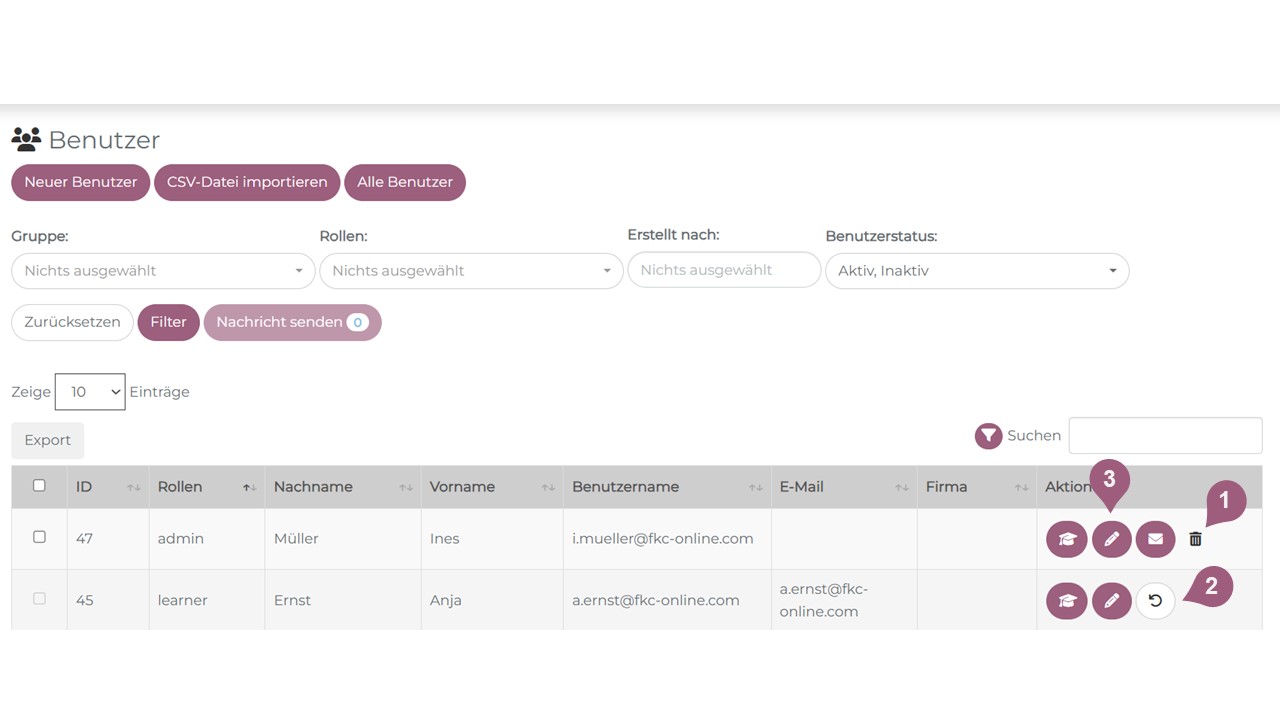
Task: Check the checkbox for user ID 45
Action: [x=39, y=599]
